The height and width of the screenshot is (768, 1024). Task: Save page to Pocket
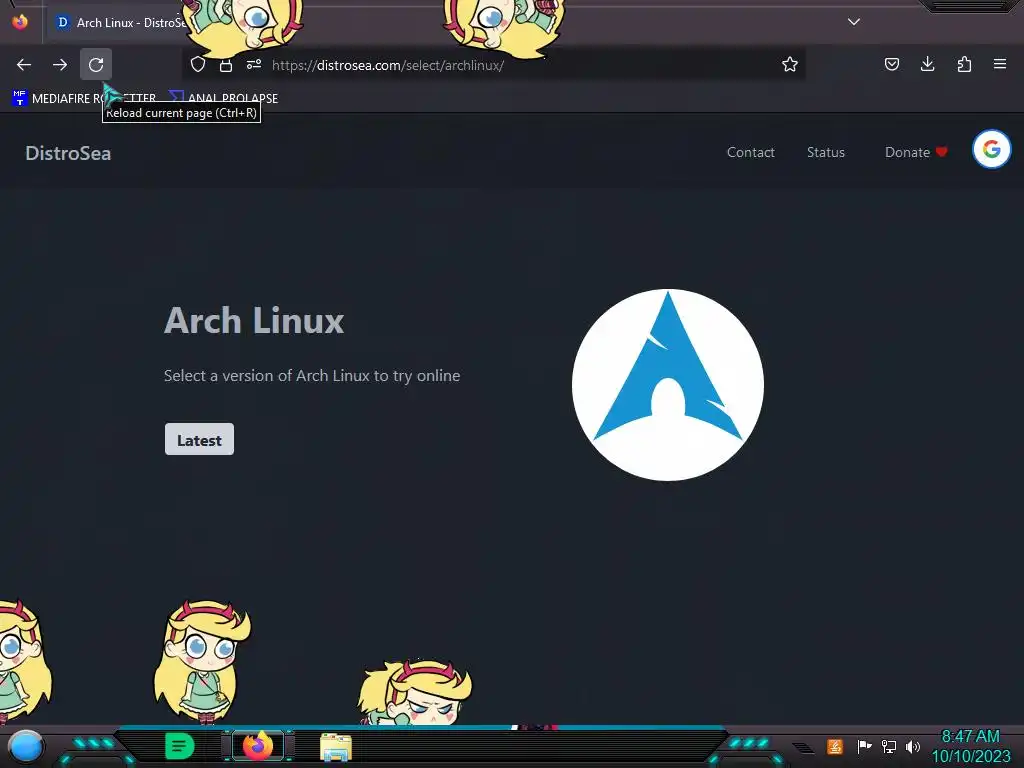click(891, 64)
